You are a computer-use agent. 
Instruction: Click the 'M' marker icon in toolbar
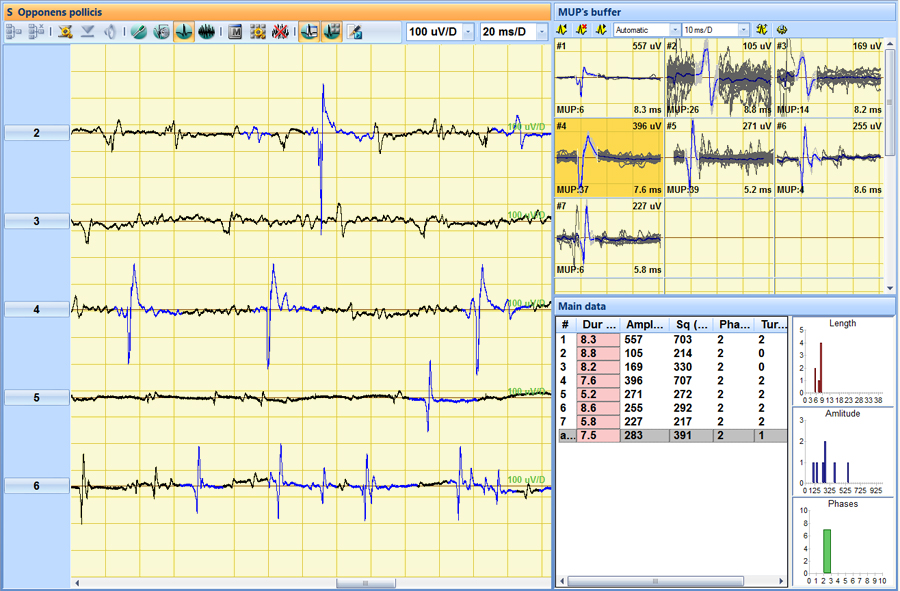pyautogui.click(x=235, y=32)
